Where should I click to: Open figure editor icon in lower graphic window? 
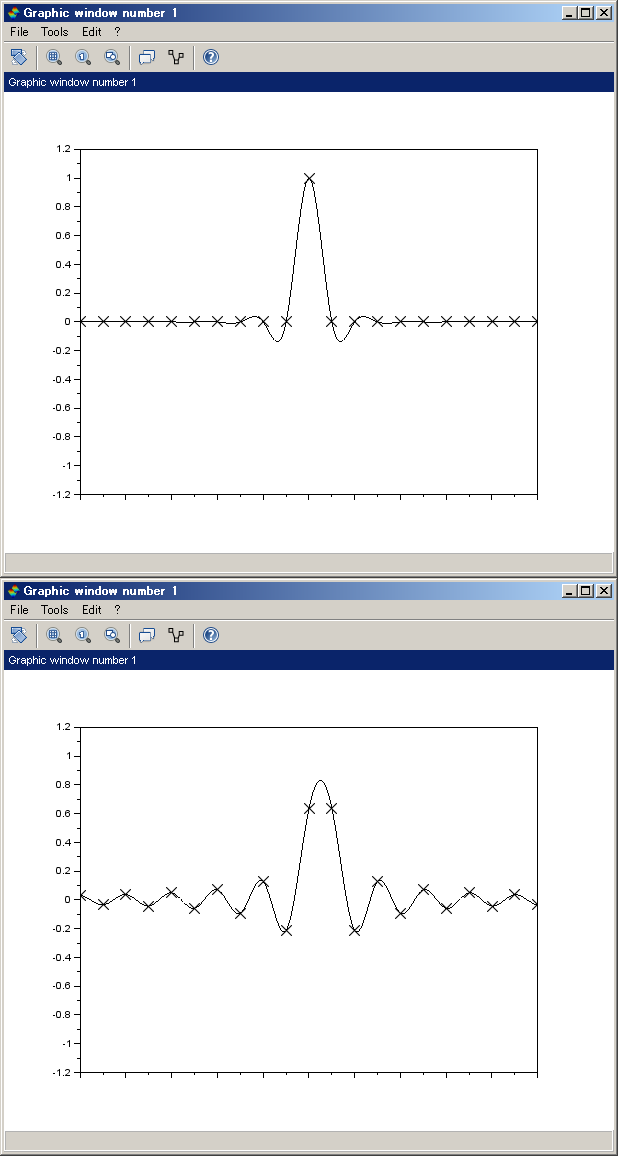147,635
